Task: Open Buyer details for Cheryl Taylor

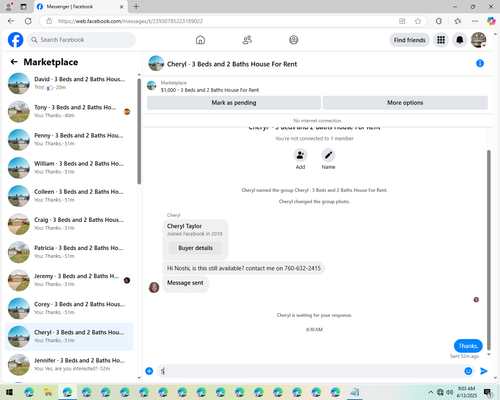Action: pos(195,248)
